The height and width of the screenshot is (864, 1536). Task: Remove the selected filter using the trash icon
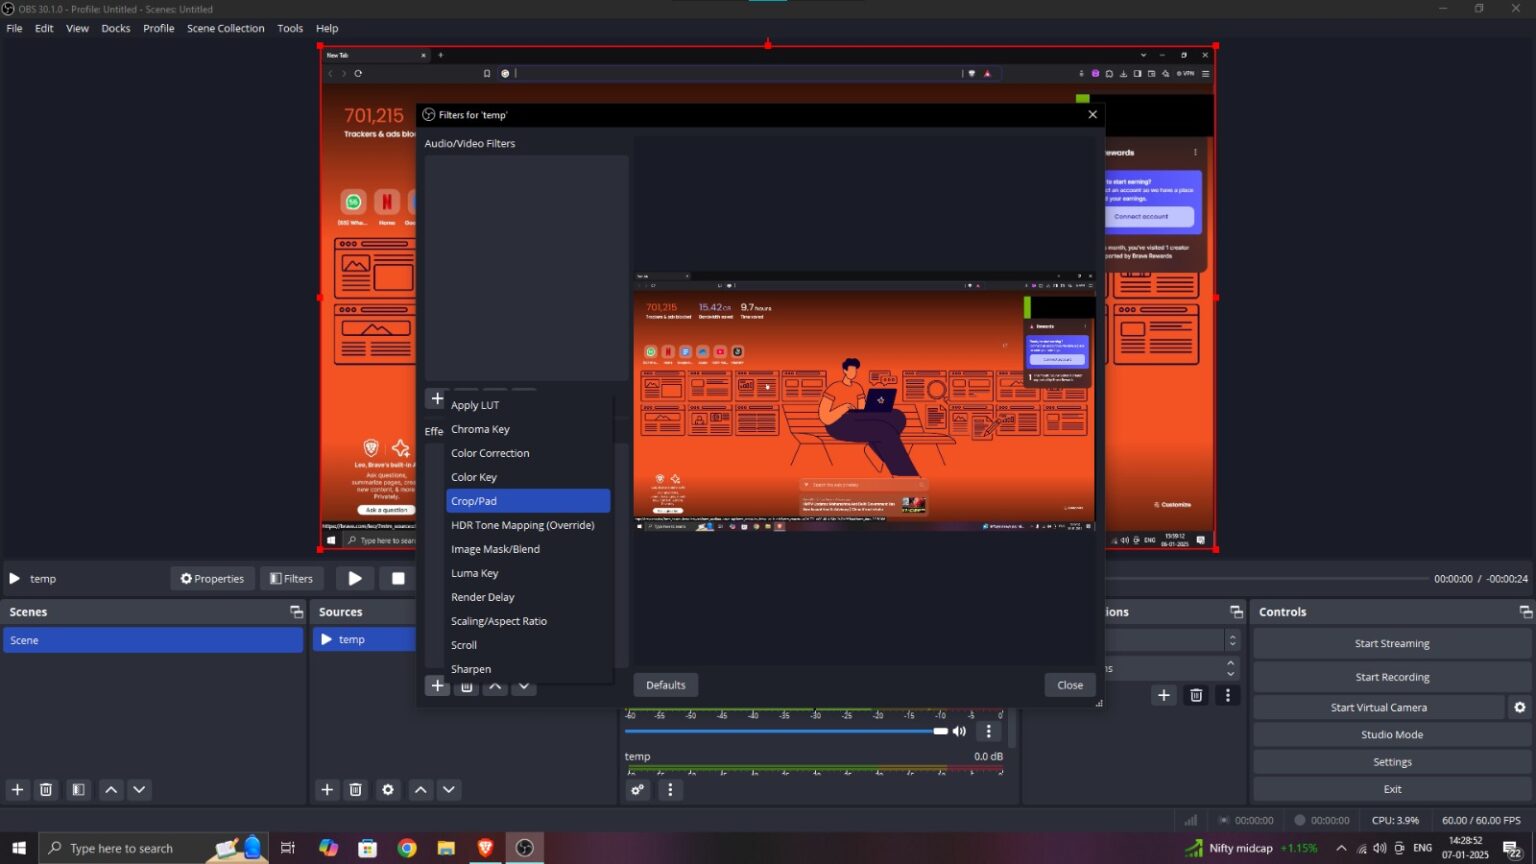(x=466, y=686)
